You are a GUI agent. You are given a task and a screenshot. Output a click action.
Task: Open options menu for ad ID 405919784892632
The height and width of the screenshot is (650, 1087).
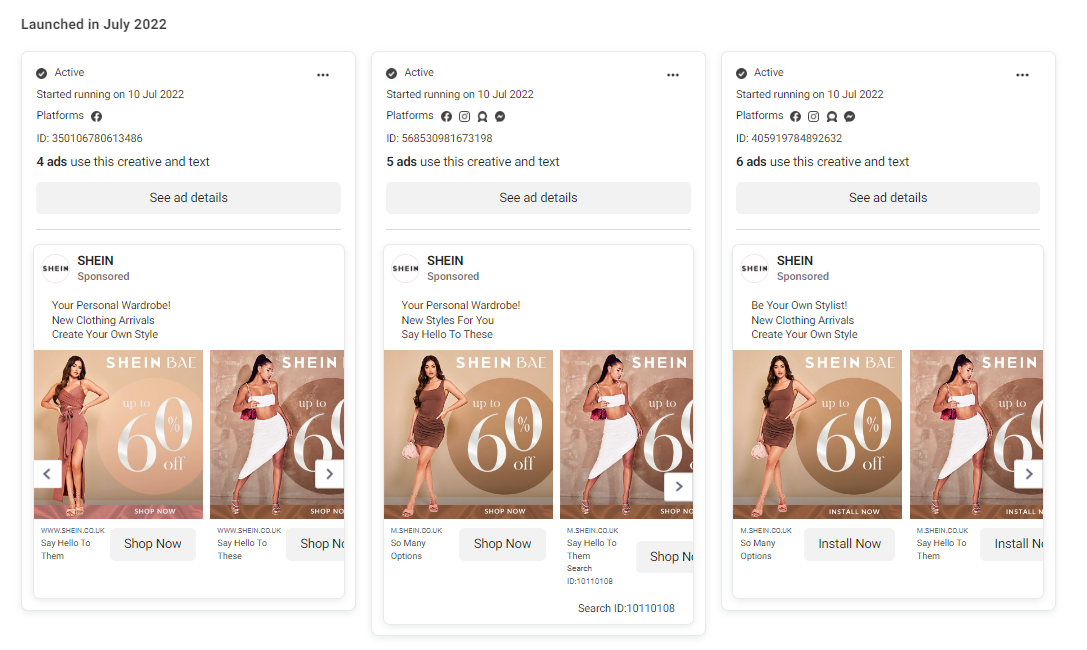1023,75
